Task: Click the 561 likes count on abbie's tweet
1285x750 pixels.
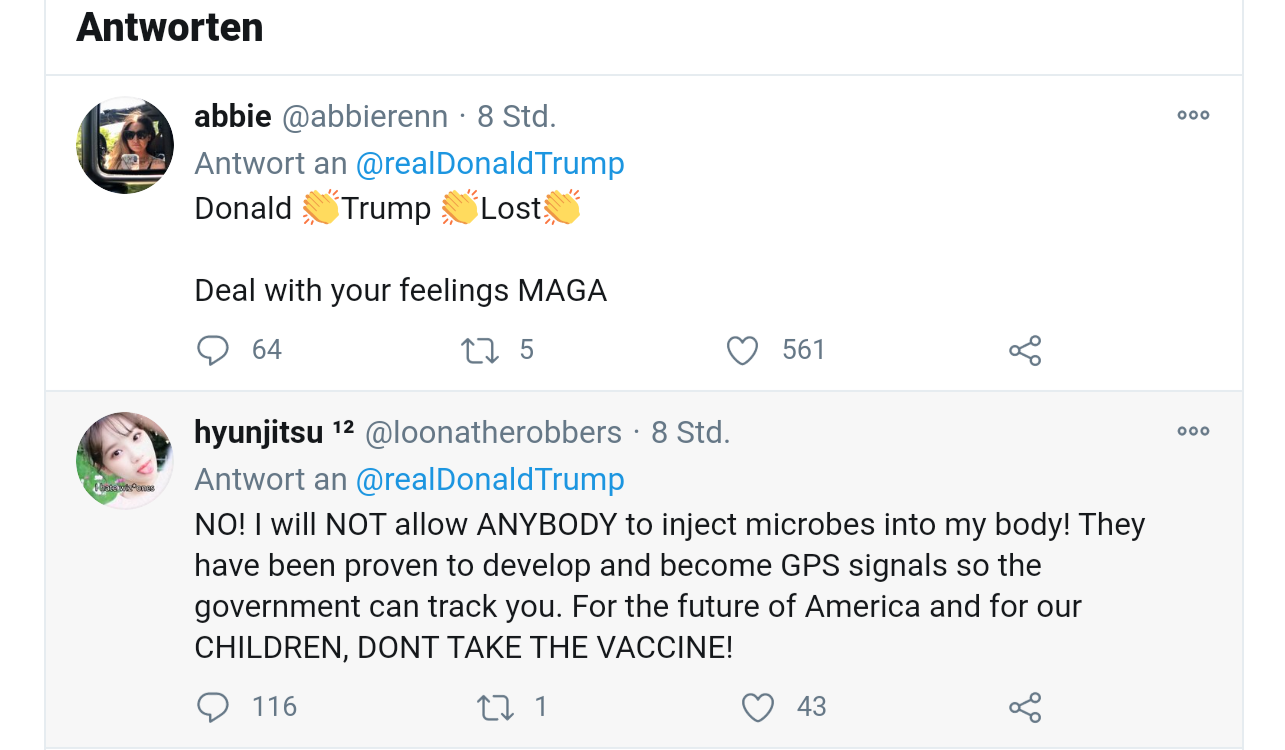Action: (x=801, y=349)
